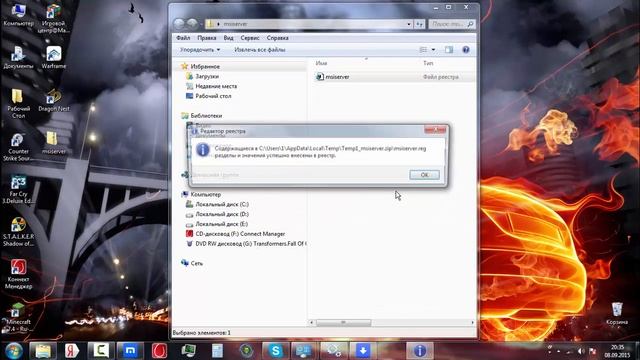This screenshot has width=640, height=360.
Task: Sort by the Тип column header
Action: (x=428, y=63)
